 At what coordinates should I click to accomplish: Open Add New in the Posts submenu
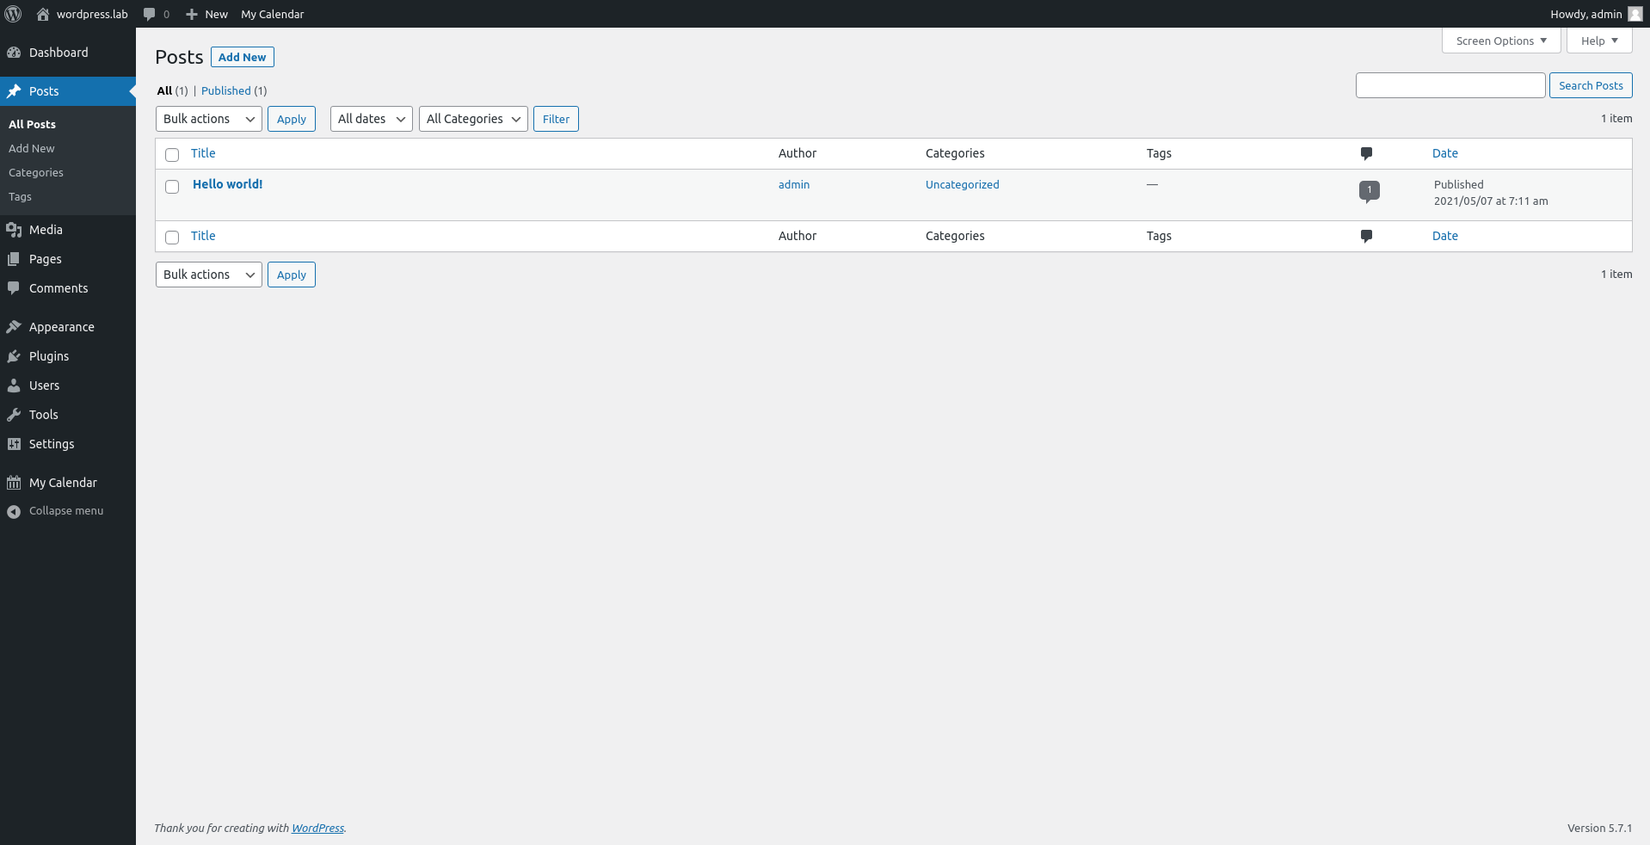point(32,148)
